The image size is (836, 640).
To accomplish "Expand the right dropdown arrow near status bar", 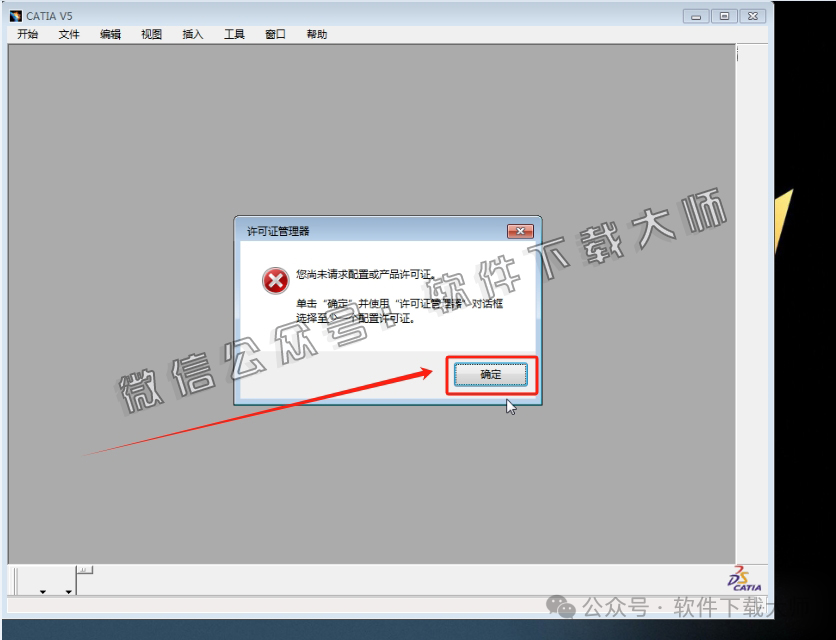I will click(68, 591).
